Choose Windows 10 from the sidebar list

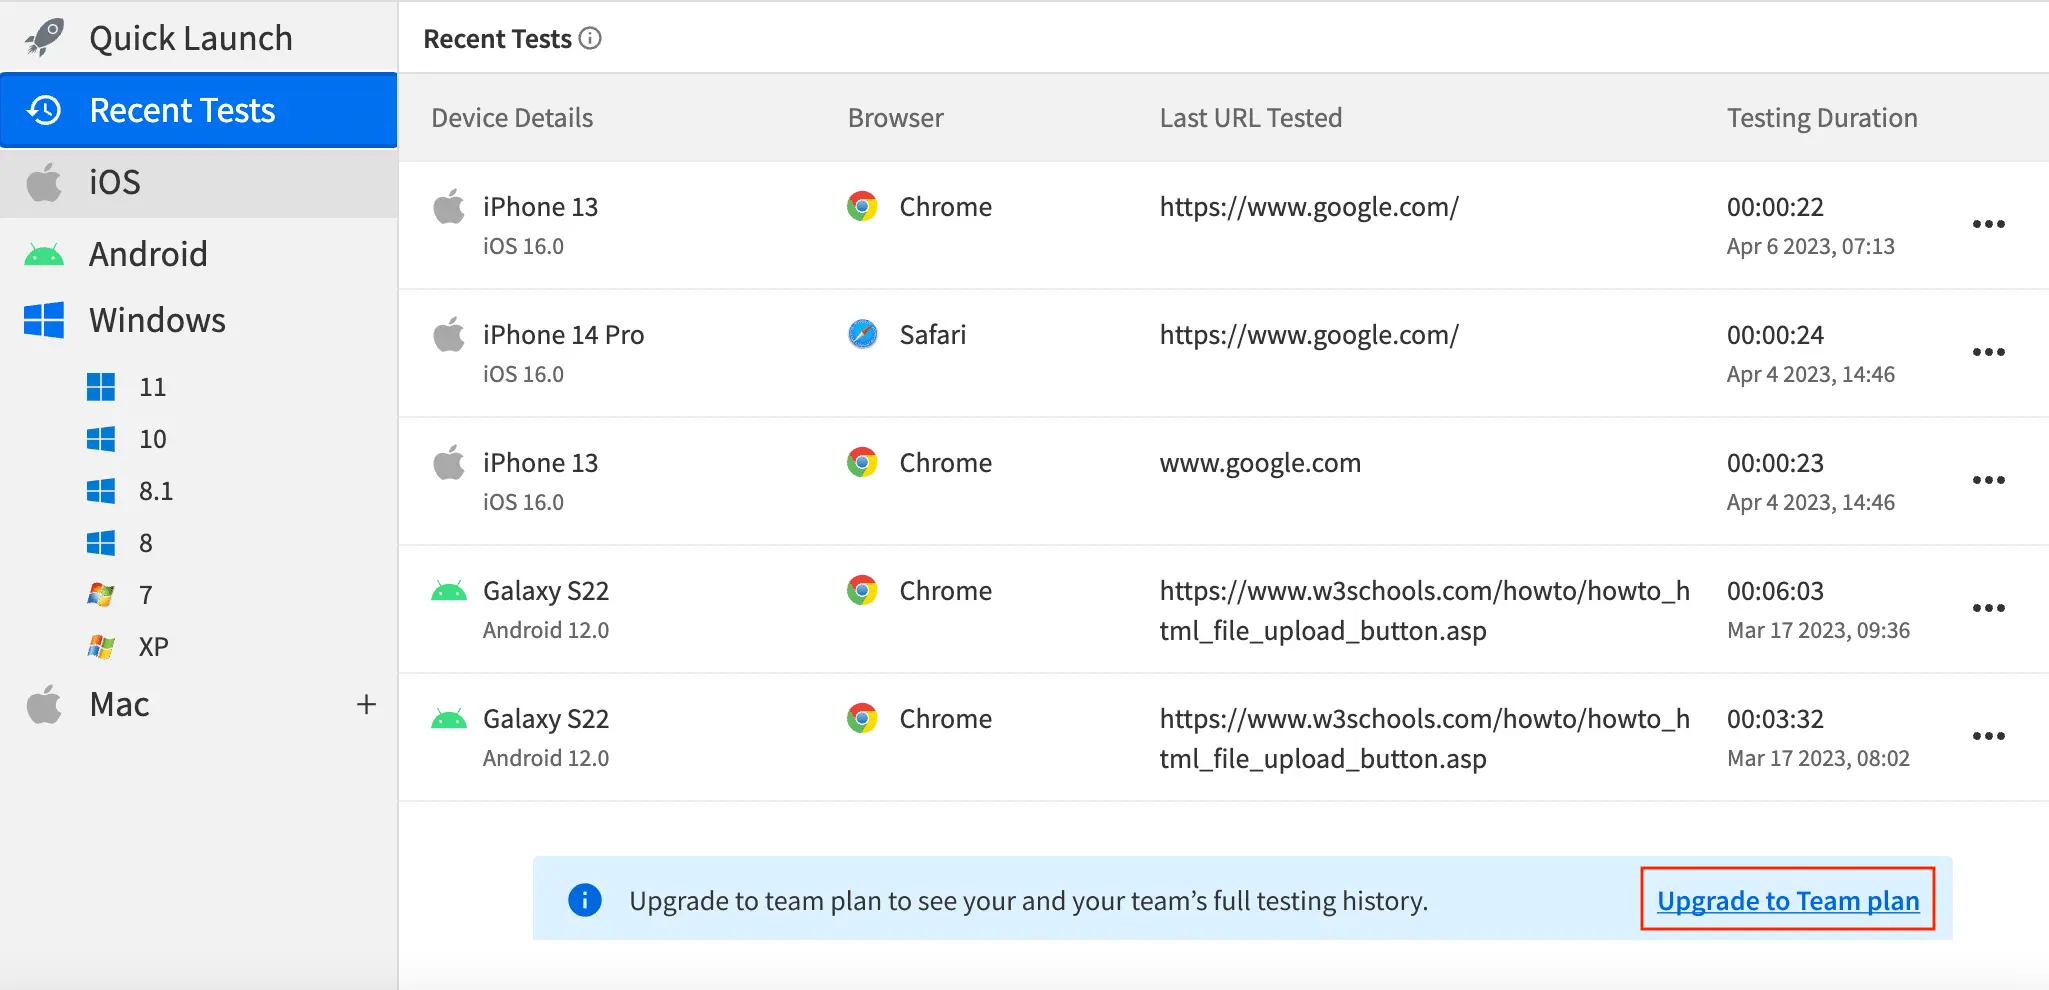click(152, 439)
